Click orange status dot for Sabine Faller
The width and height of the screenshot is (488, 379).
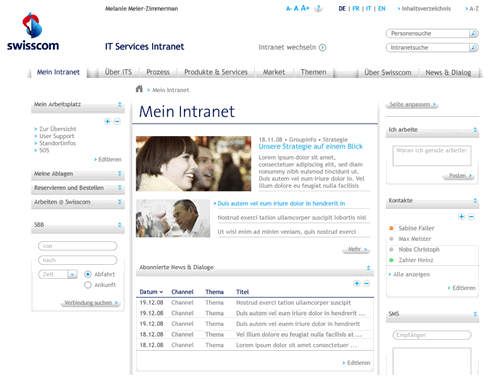click(391, 228)
